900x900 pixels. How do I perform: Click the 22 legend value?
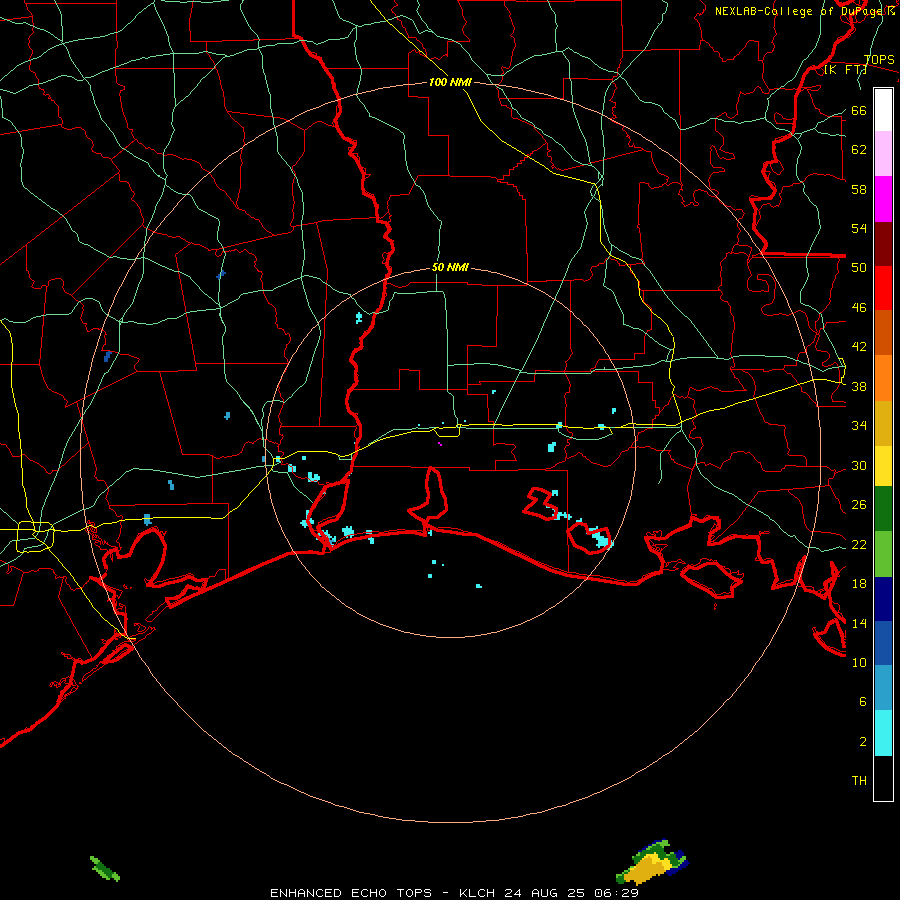coord(859,544)
